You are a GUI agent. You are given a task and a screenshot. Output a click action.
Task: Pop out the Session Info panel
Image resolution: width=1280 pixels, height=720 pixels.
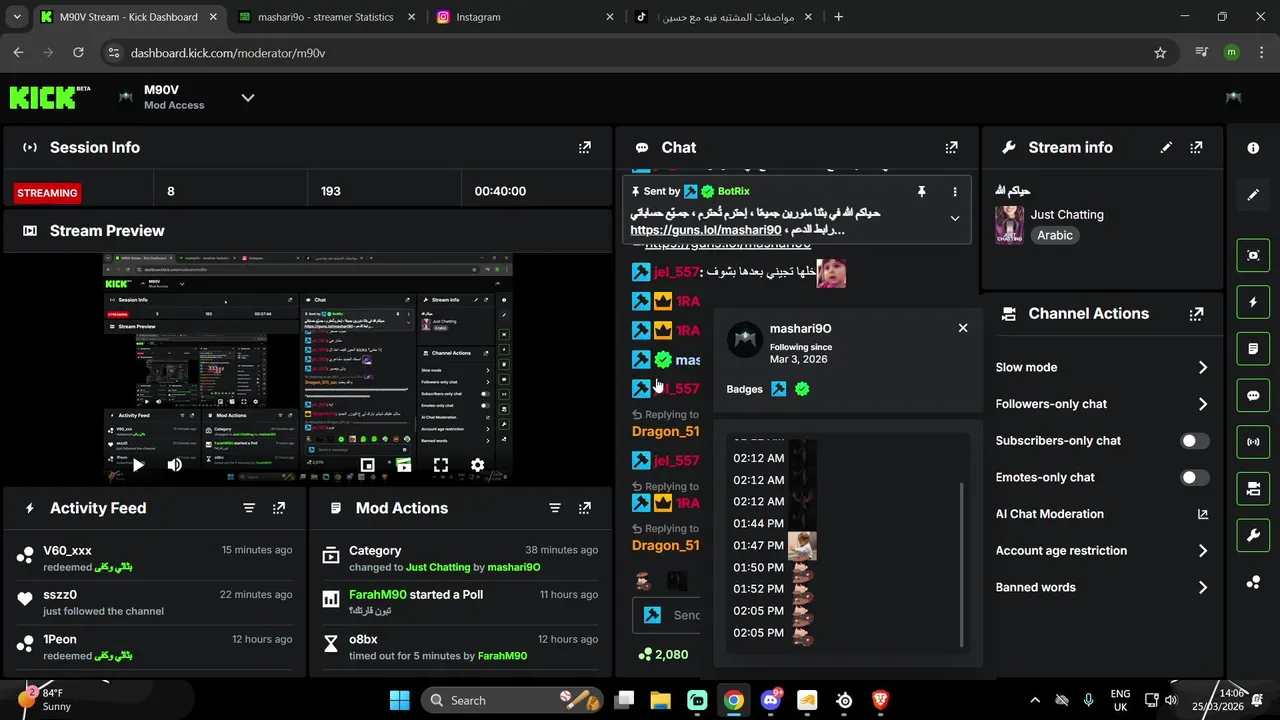point(585,147)
